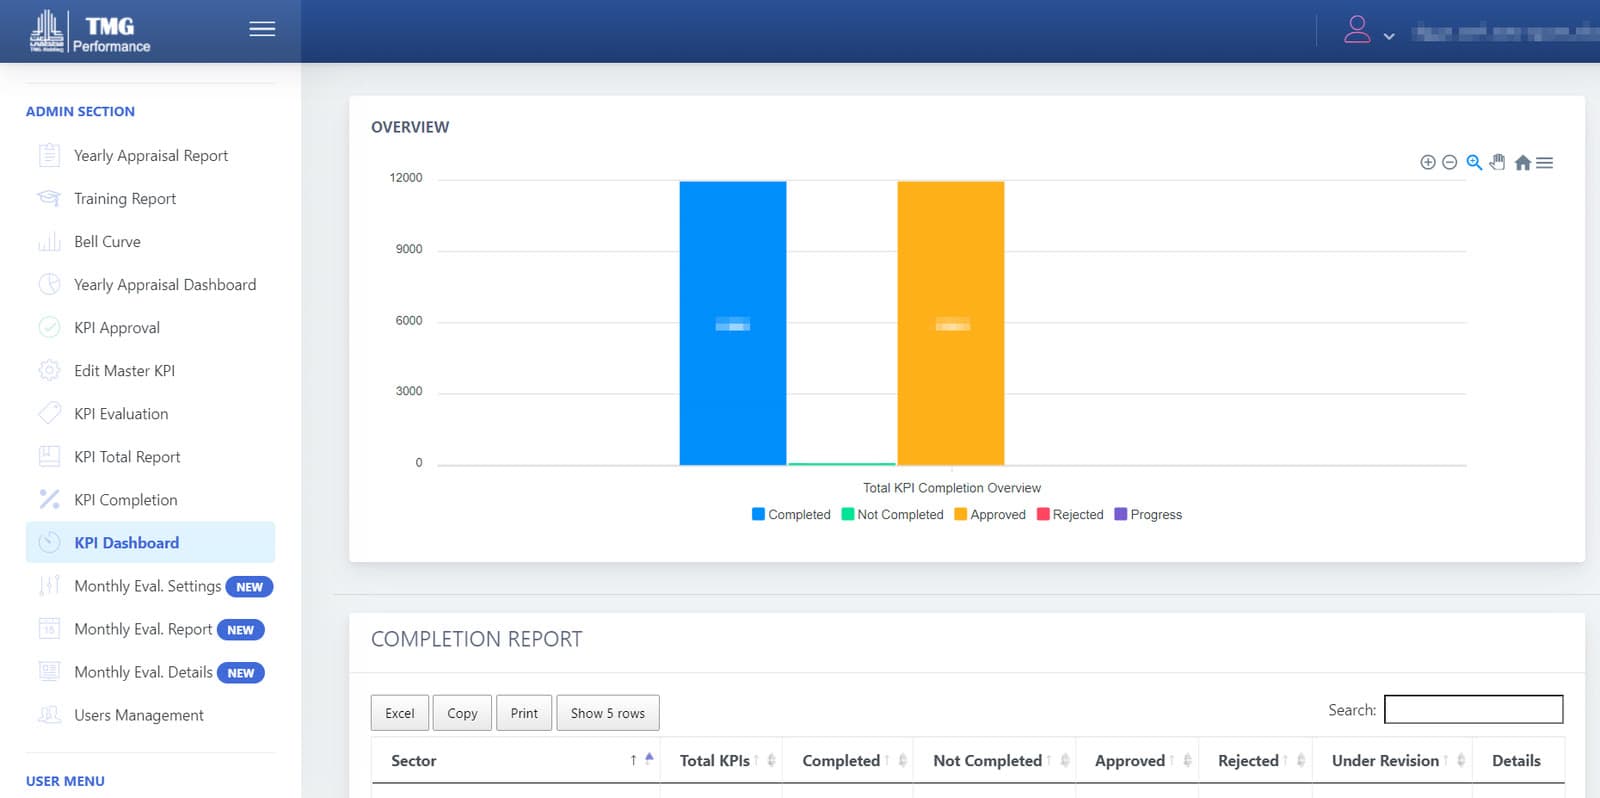The width and height of the screenshot is (1600, 798).
Task: Open Yearly Appraisal Report
Action: click(x=151, y=156)
